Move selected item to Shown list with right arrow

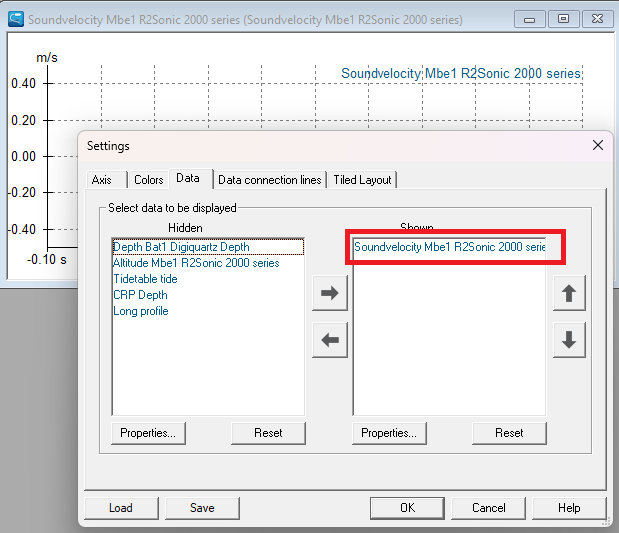point(330,293)
